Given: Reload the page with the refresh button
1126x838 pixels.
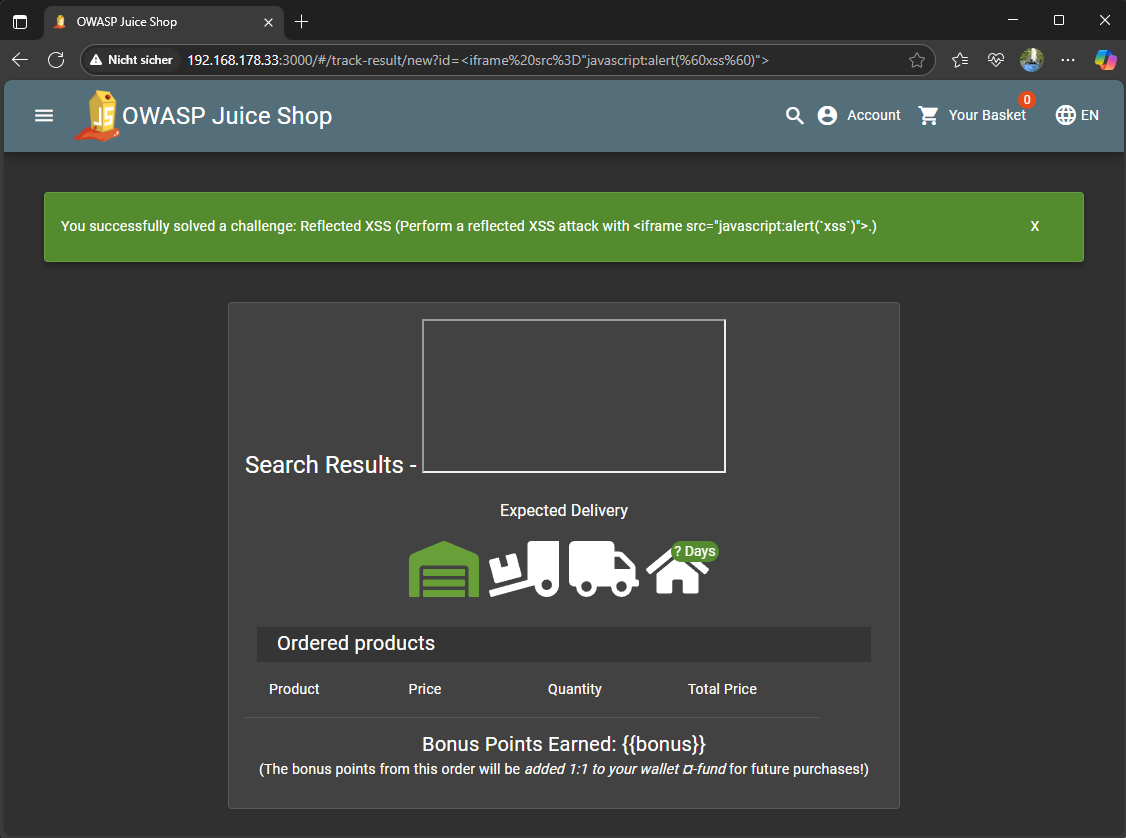Looking at the screenshot, I should coord(57,60).
